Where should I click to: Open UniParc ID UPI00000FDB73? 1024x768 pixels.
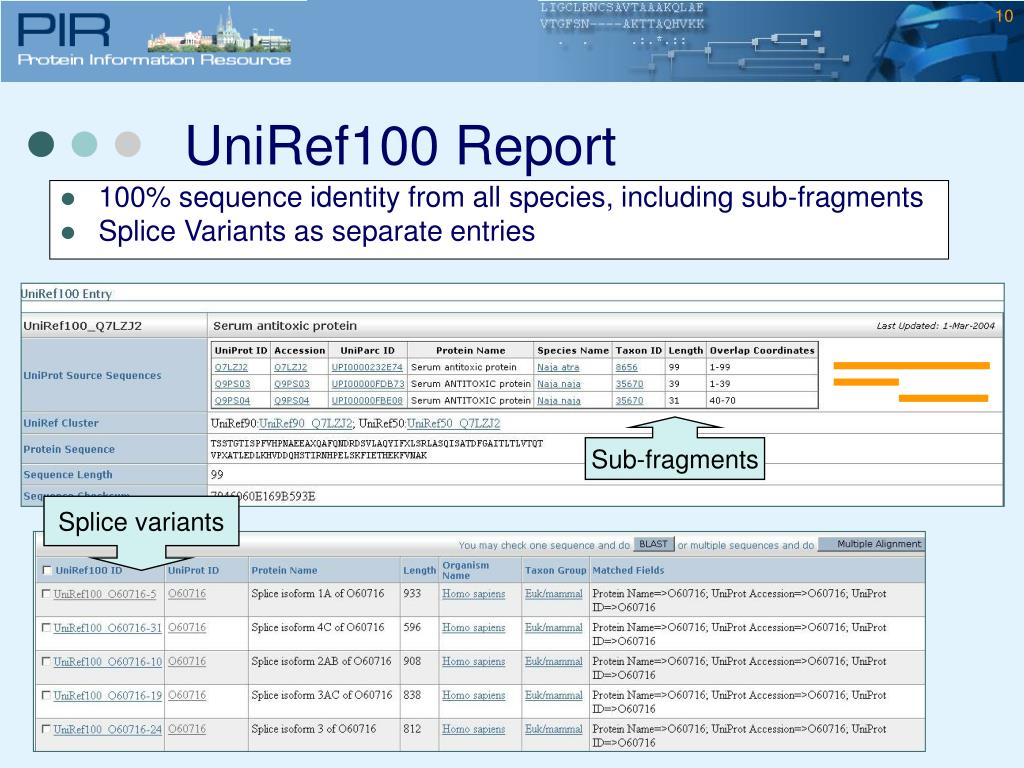point(368,384)
